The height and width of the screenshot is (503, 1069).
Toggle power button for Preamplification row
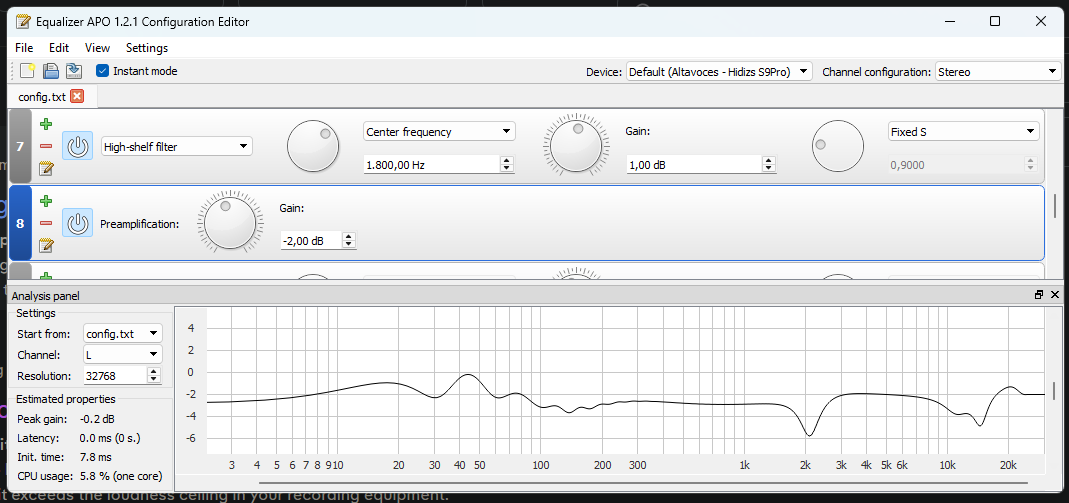click(78, 223)
